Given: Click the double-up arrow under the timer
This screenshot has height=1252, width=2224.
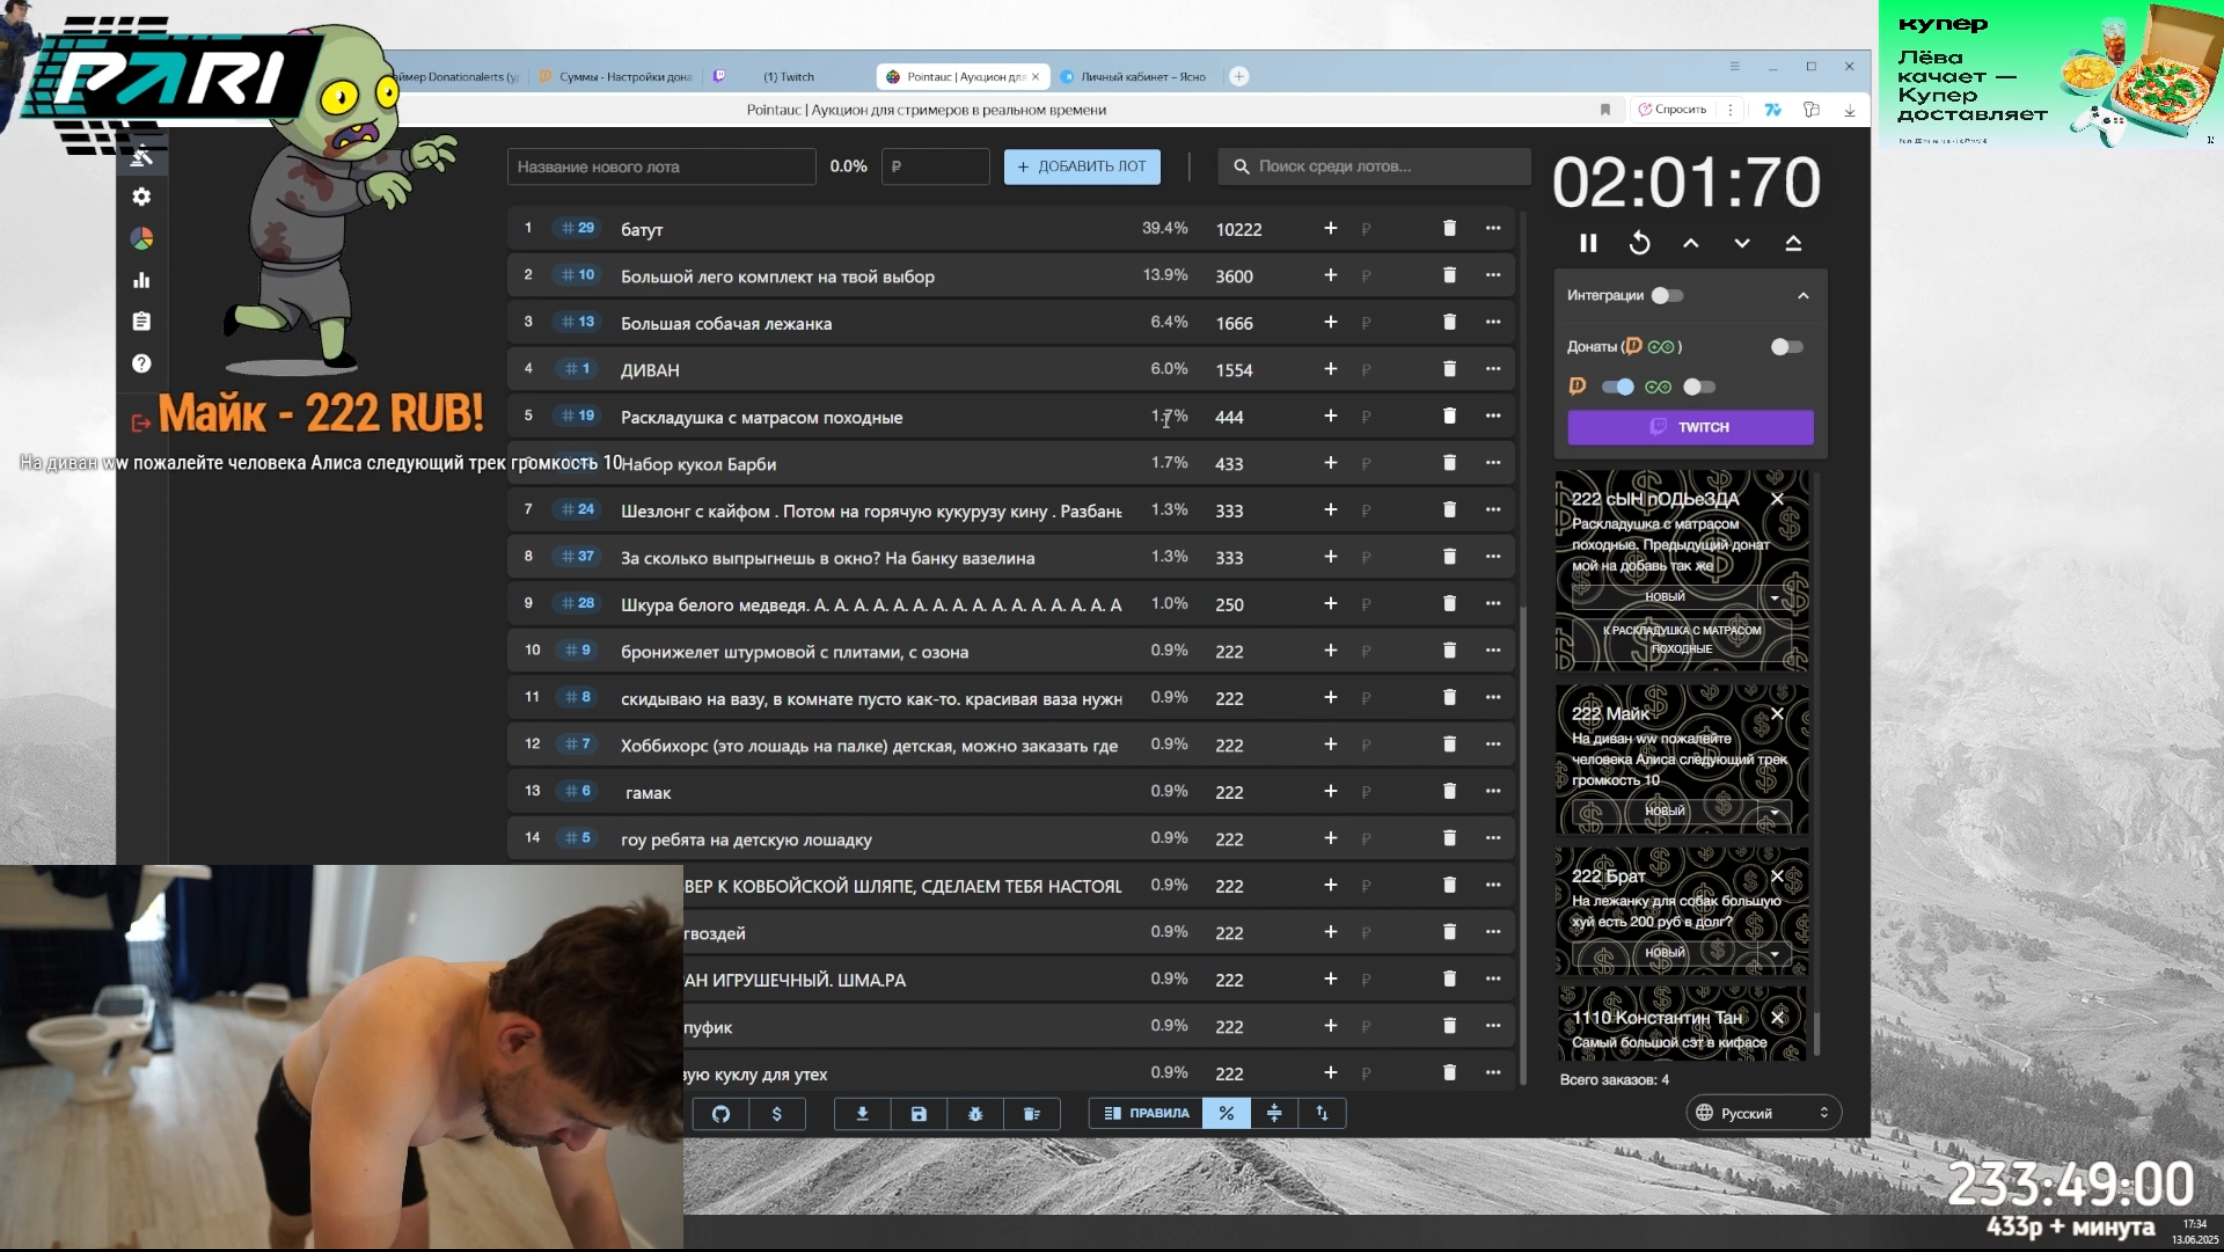Looking at the screenshot, I should [x=1793, y=243].
